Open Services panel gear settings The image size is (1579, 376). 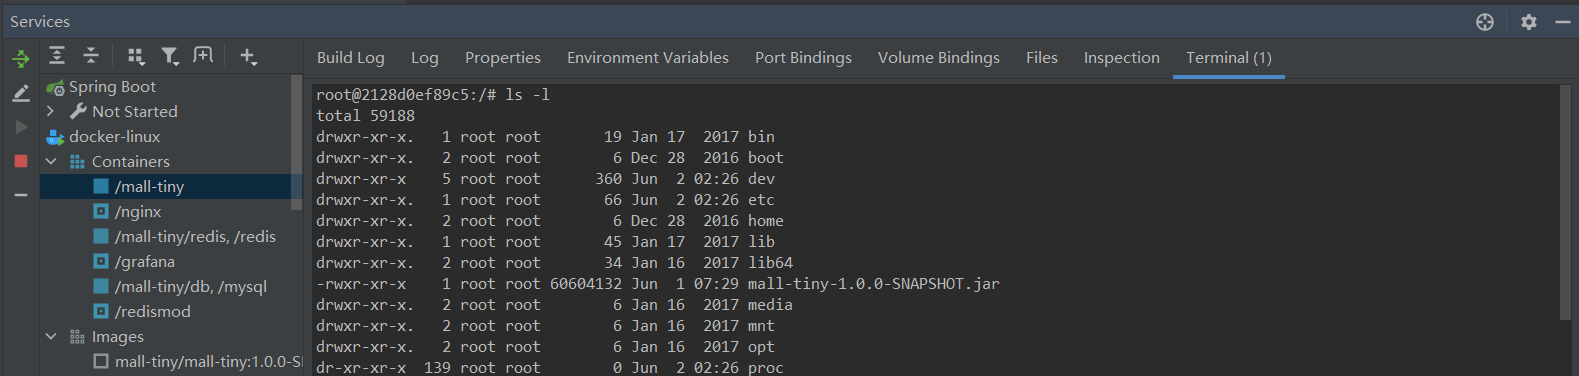(1528, 21)
